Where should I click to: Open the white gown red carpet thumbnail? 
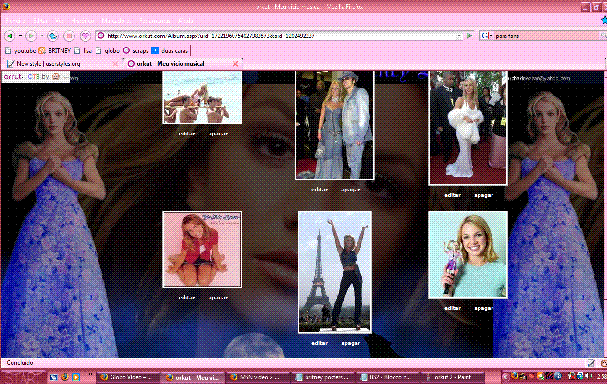[x=468, y=128]
